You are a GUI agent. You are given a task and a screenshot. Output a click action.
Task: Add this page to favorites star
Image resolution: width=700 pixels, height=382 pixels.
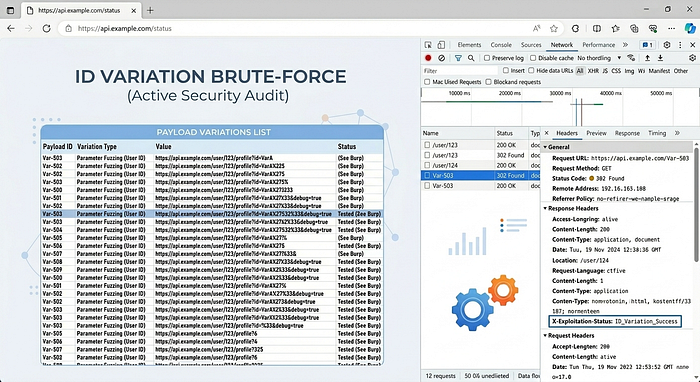click(x=554, y=29)
